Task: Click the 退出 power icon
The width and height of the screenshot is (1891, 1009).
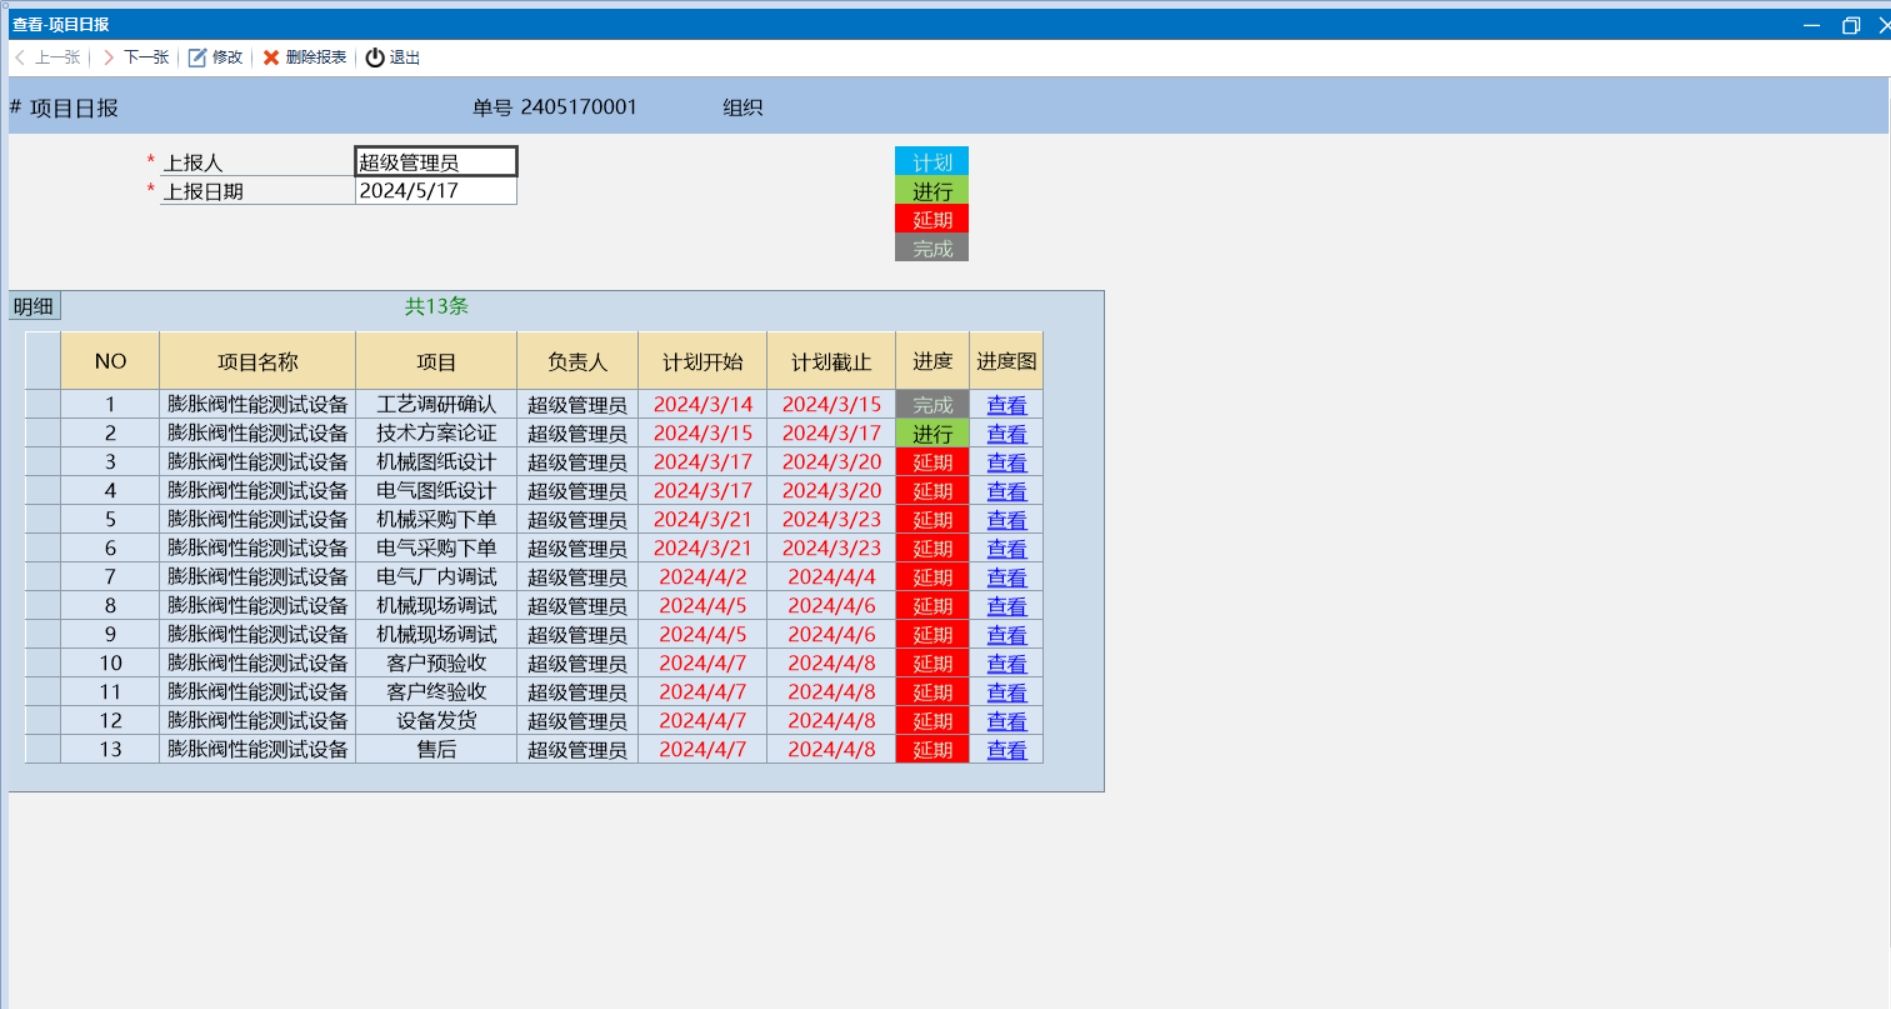Action: point(375,58)
